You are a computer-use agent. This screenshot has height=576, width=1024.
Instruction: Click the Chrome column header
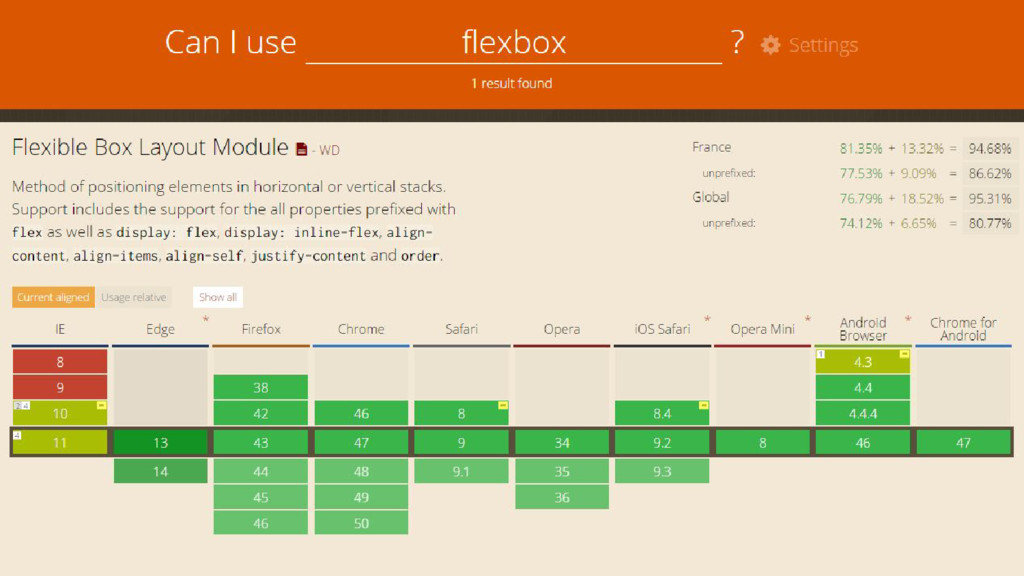pos(361,329)
